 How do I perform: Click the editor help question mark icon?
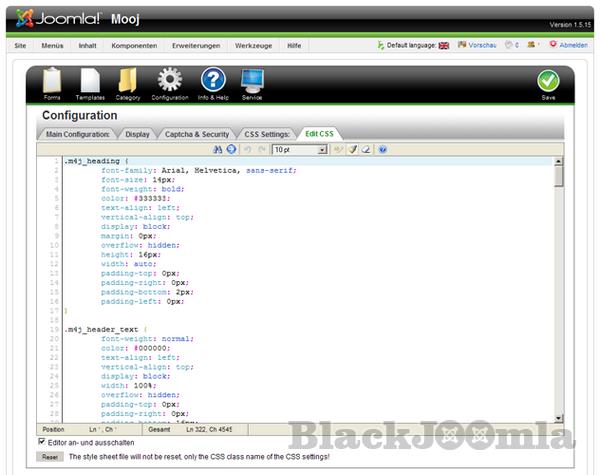coord(382,149)
